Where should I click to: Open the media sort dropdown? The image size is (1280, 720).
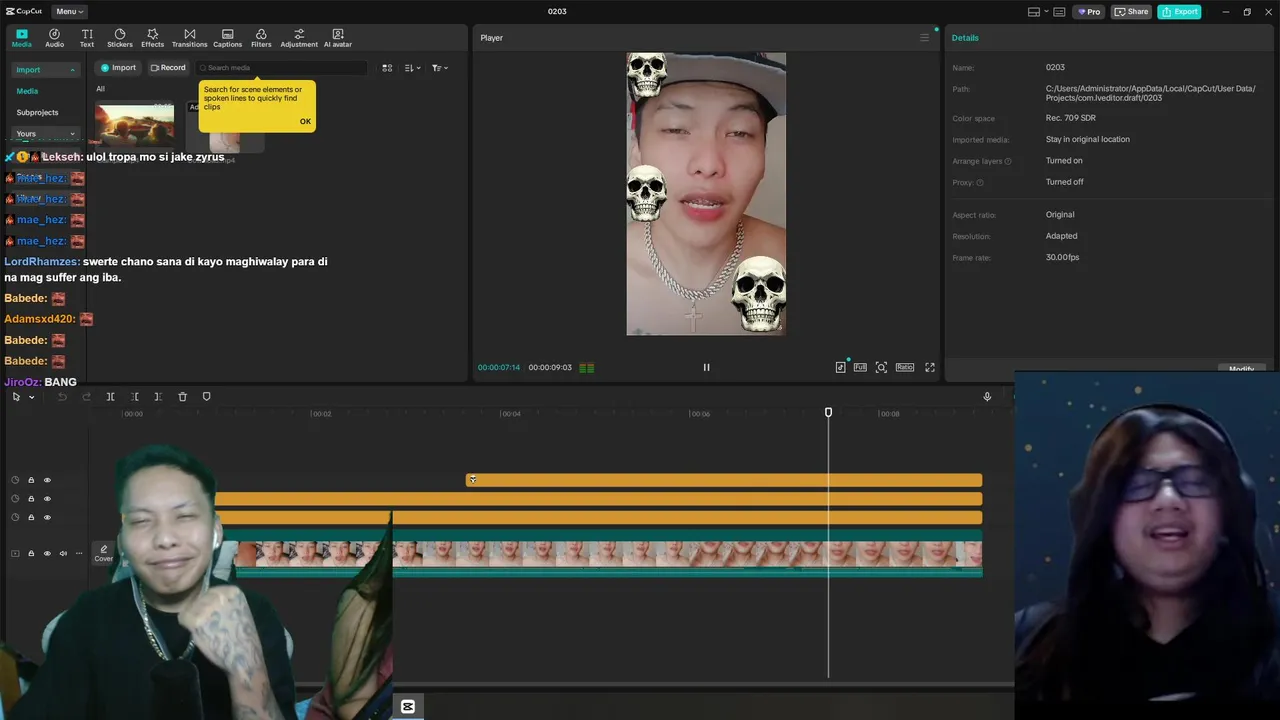tap(412, 68)
